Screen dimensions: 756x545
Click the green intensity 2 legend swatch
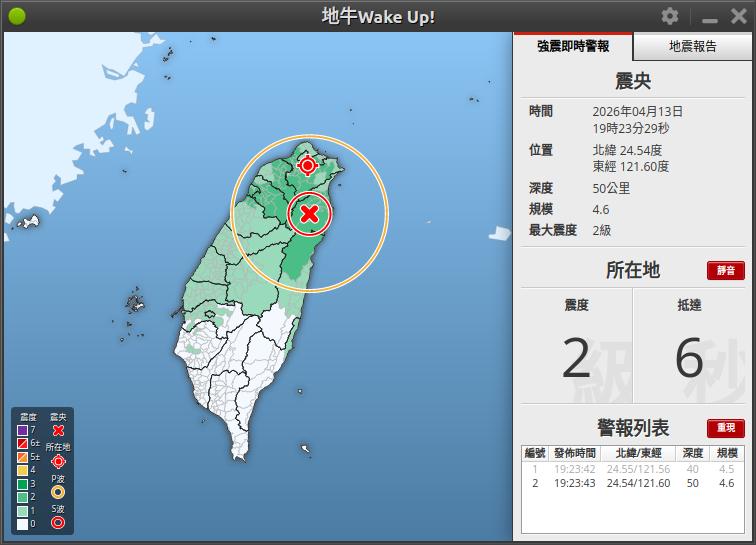tap(22, 497)
